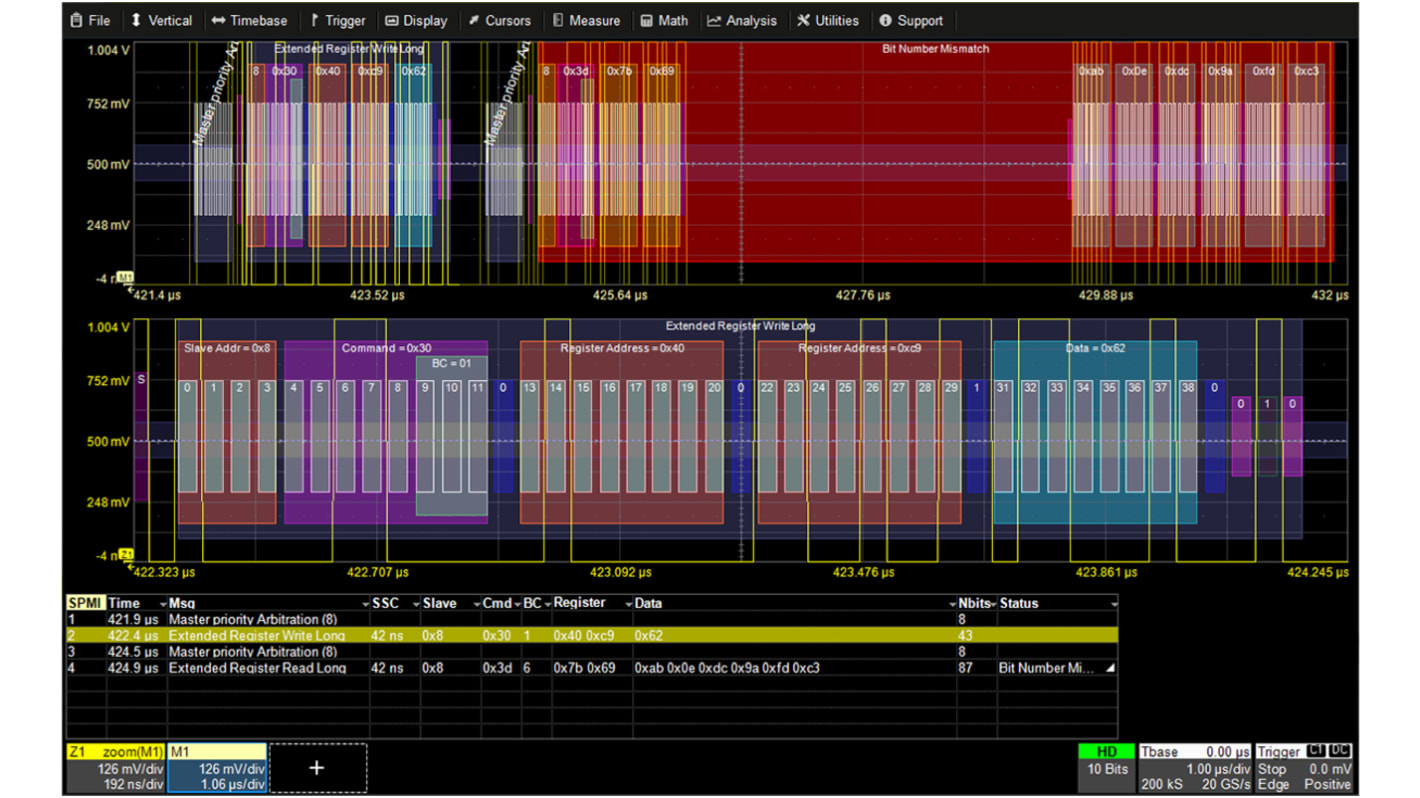Click the 0x7b 0x69 register cell
1420x798 pixels.
pyautogui.click(x=592, y=668)
